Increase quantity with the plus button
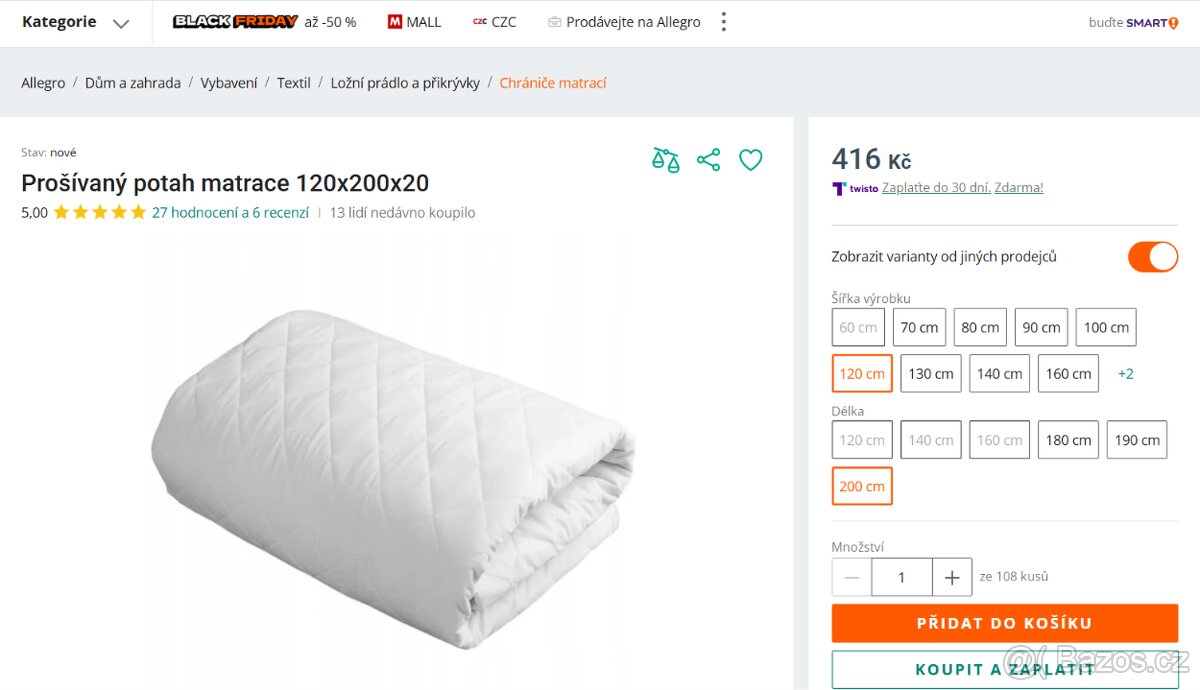Screen dimensions: 1200x690 (951, 577)
